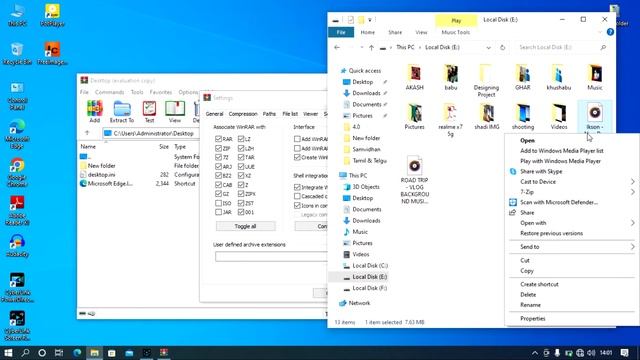The width and height of the screenshot is (640, 360).
Task: Open Google Chrome desktop shortcut
Action: (x=17, y=172)
